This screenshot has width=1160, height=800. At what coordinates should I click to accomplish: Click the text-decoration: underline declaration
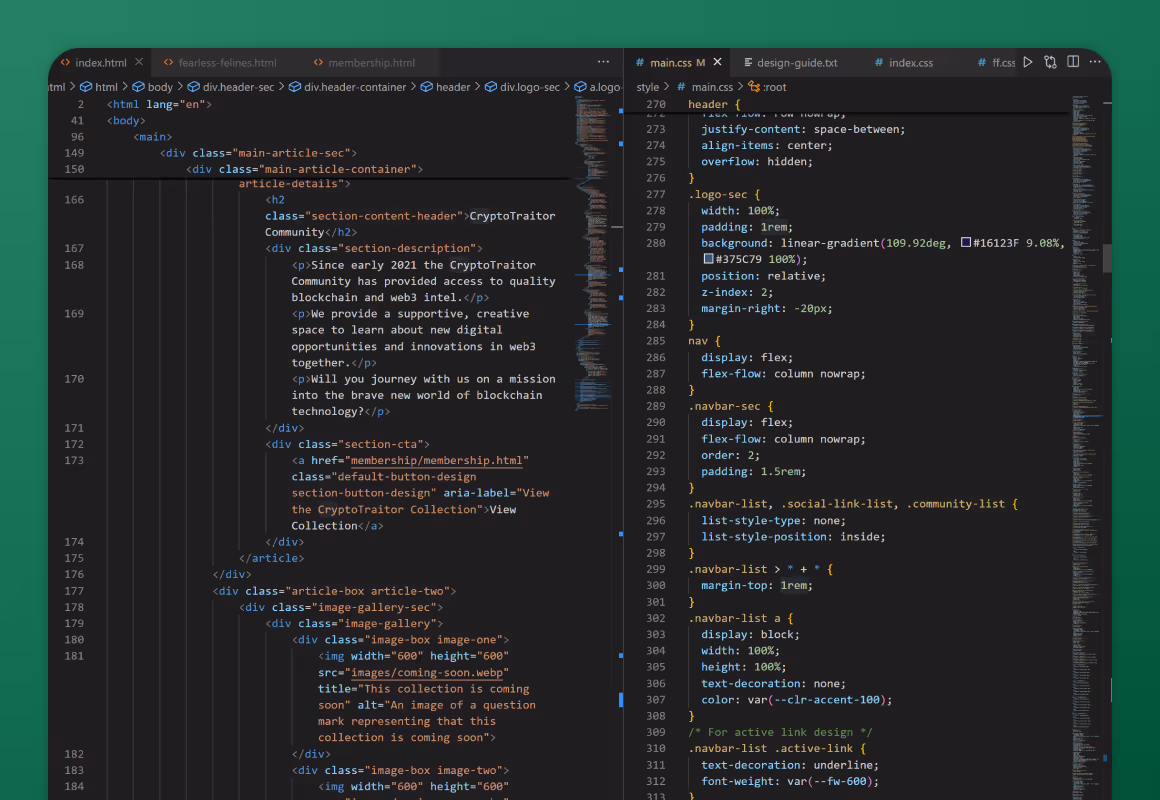790,765
